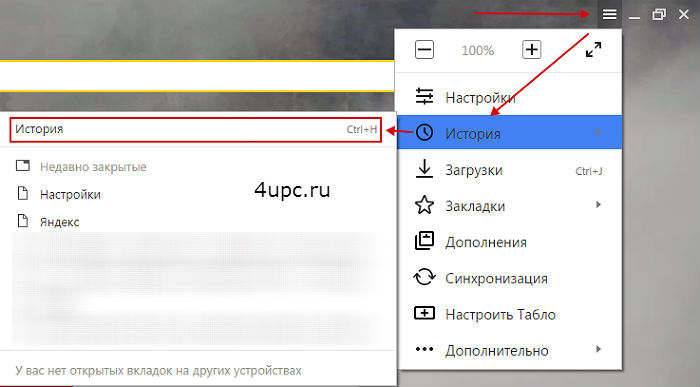Enter fullscreen mode via the arrows icon
700x387 pixels.
point(593,50)
